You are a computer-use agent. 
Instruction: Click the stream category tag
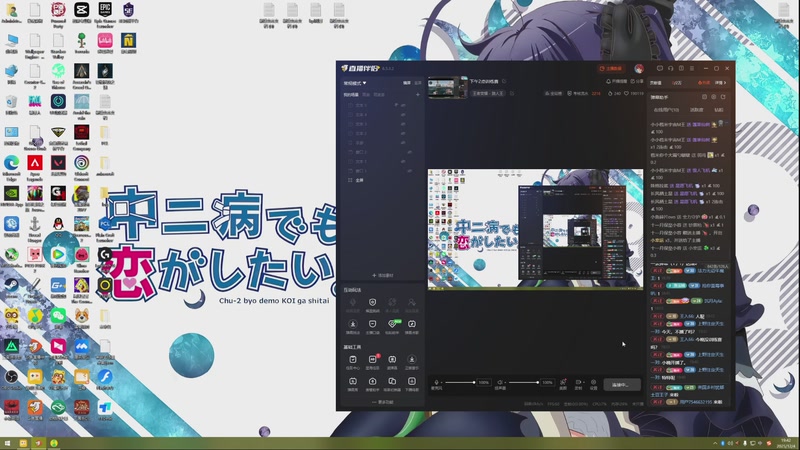[x=488, y=94]
